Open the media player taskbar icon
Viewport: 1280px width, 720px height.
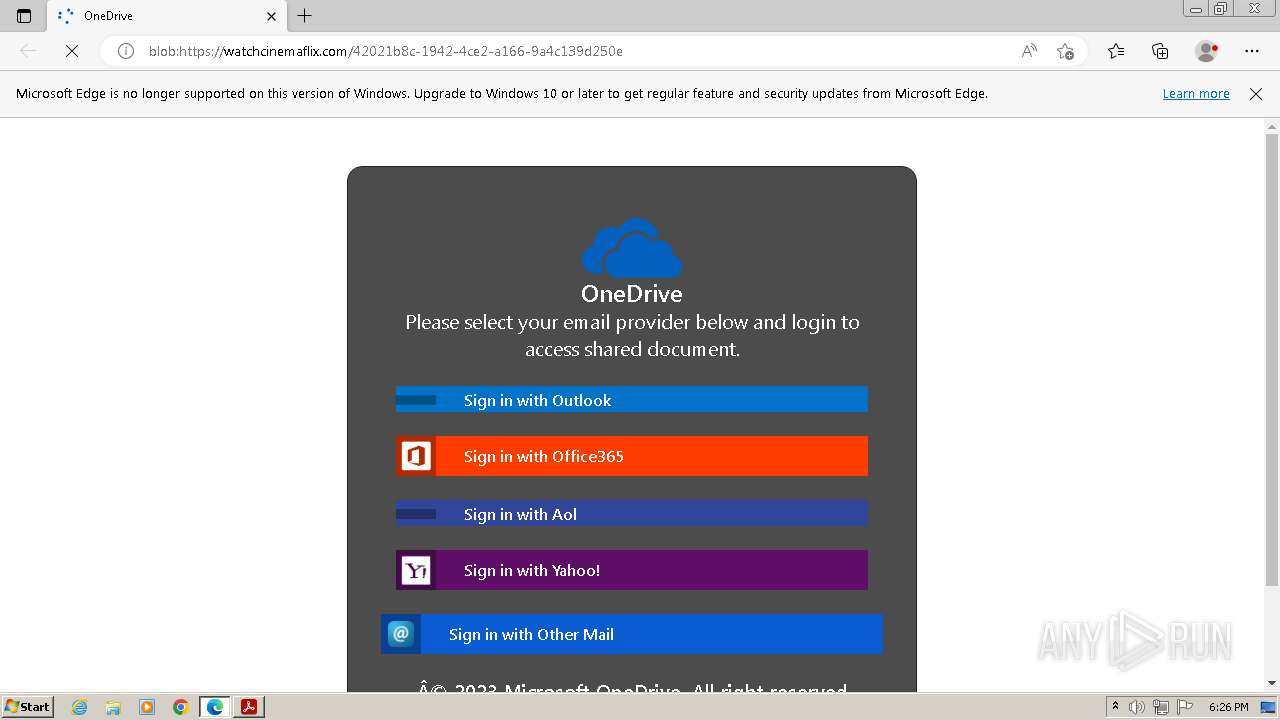147,707
